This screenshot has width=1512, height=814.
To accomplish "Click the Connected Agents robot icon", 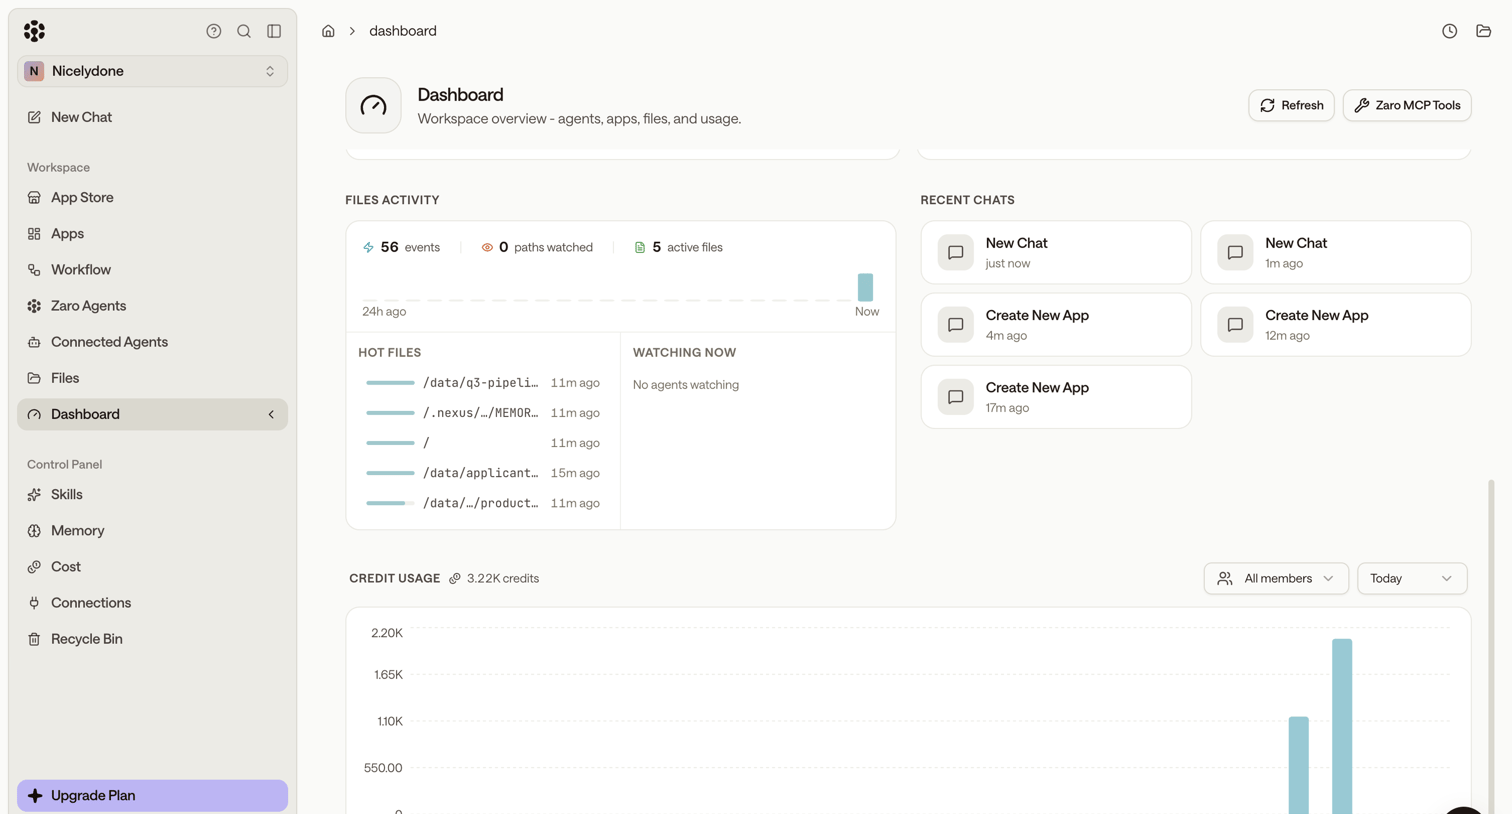I will (34, 342).
